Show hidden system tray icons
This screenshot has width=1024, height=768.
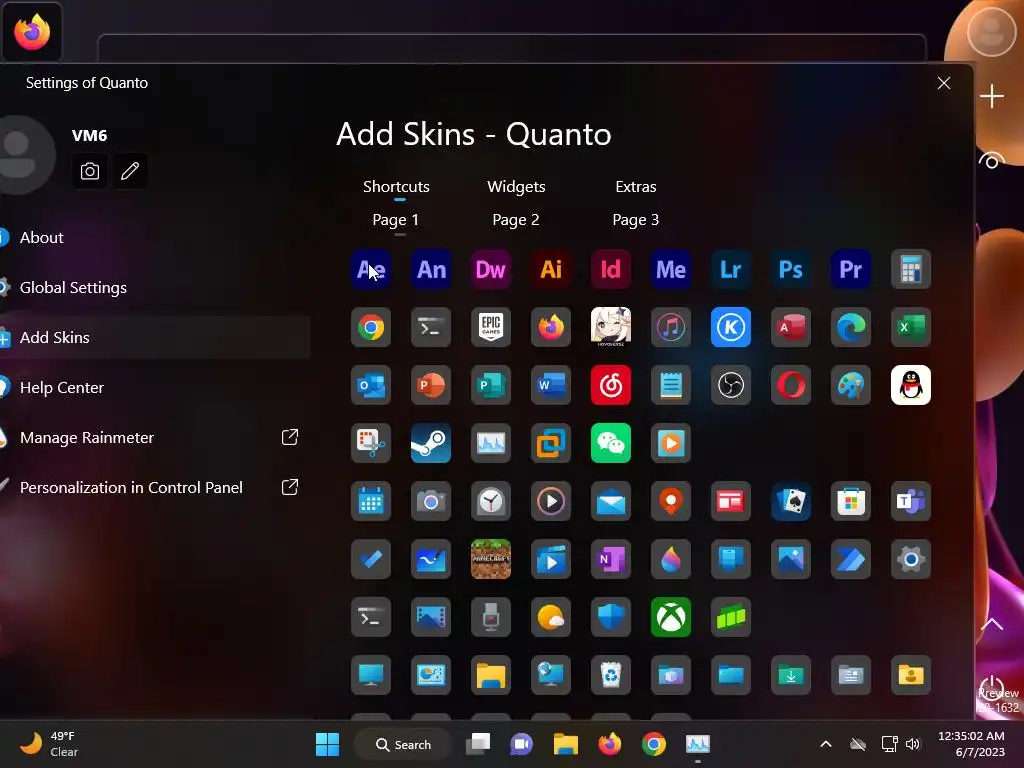[825, 744]
